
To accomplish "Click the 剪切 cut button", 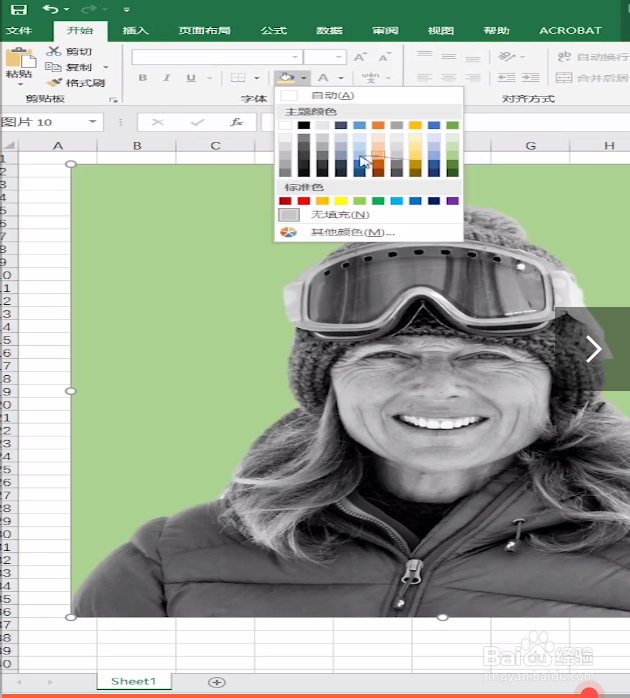I will pyautogui.click(x=69, y=52).
